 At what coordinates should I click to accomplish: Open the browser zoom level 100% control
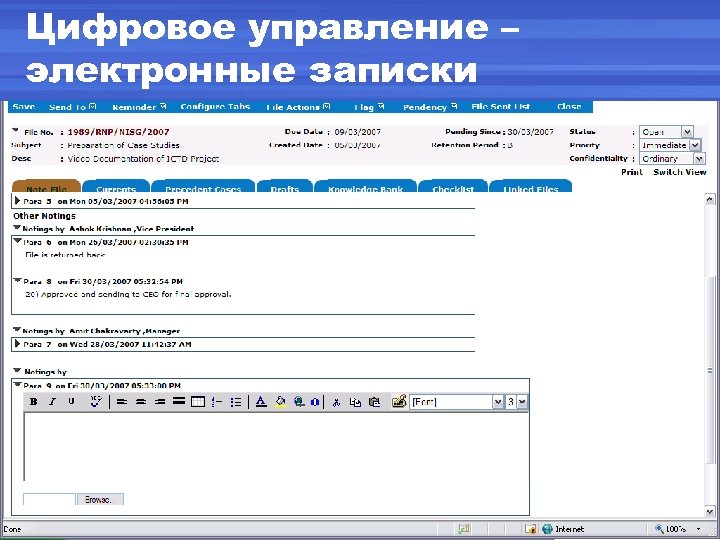[680, 529]
